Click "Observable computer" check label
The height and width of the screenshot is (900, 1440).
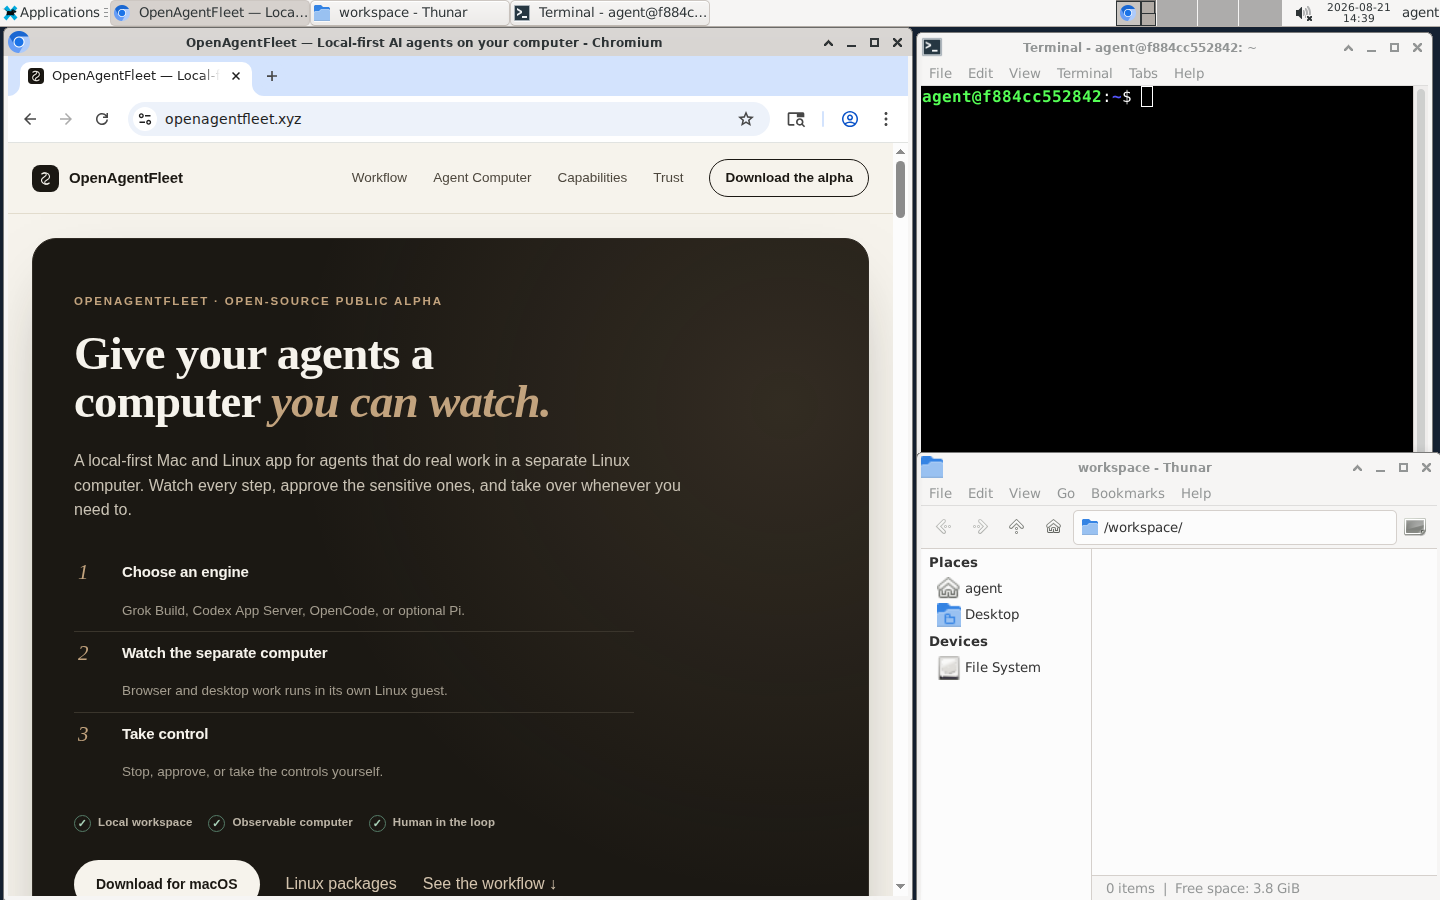[x=292, y=822]
